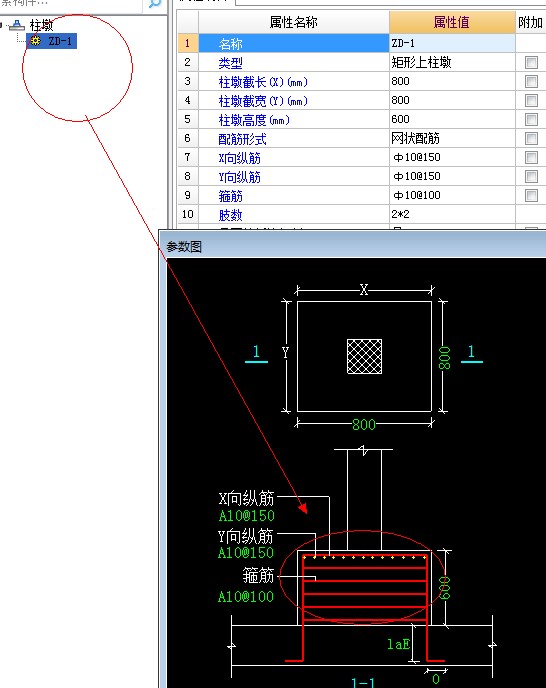546x688 pixels.
Task: Click the green 0 dimension in section
Action: 435,679
